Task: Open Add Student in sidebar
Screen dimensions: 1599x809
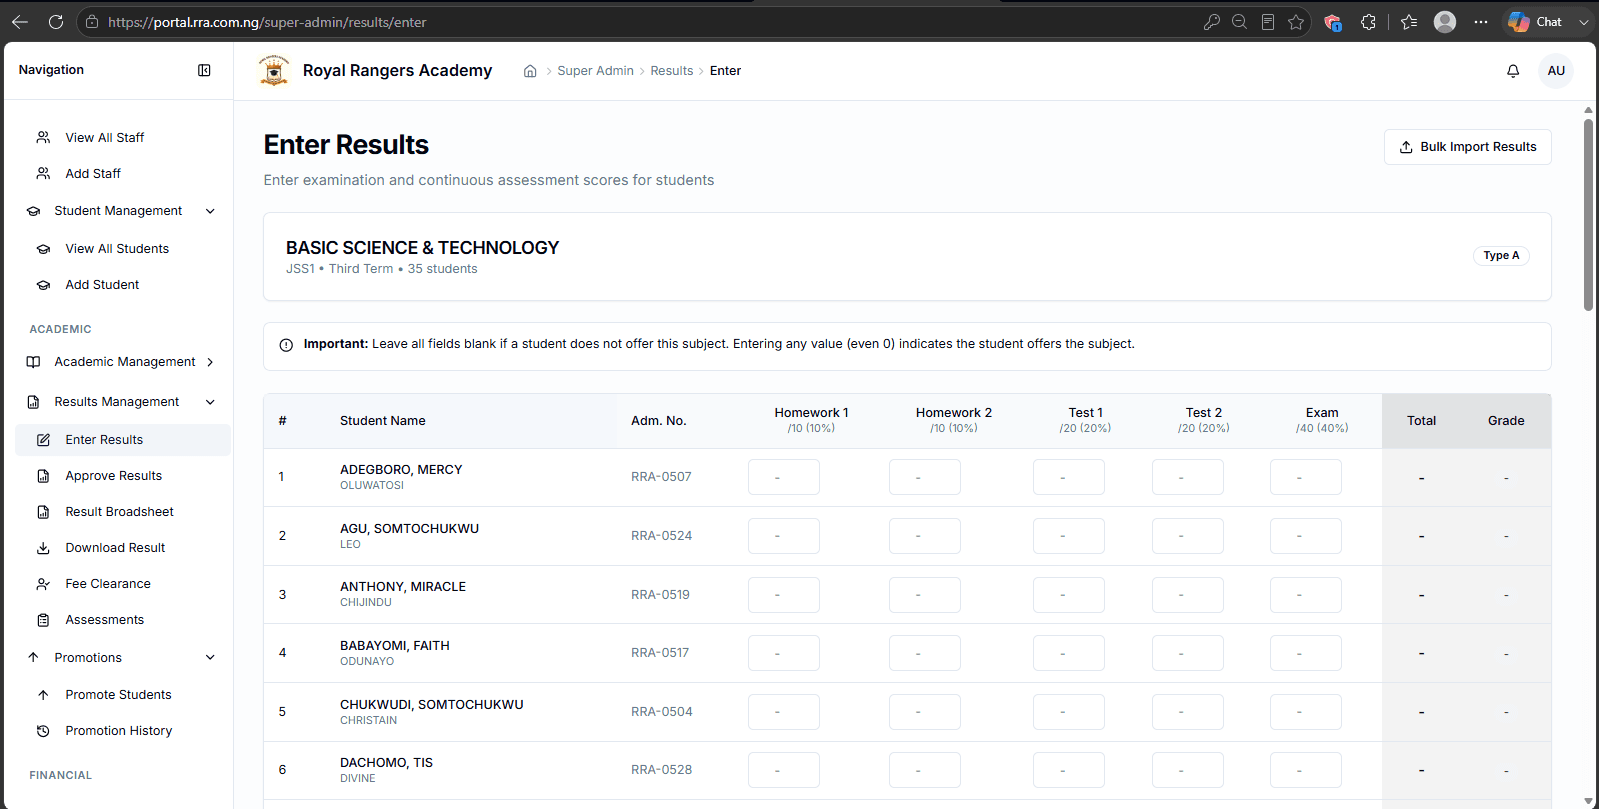Action: [123, 285]
